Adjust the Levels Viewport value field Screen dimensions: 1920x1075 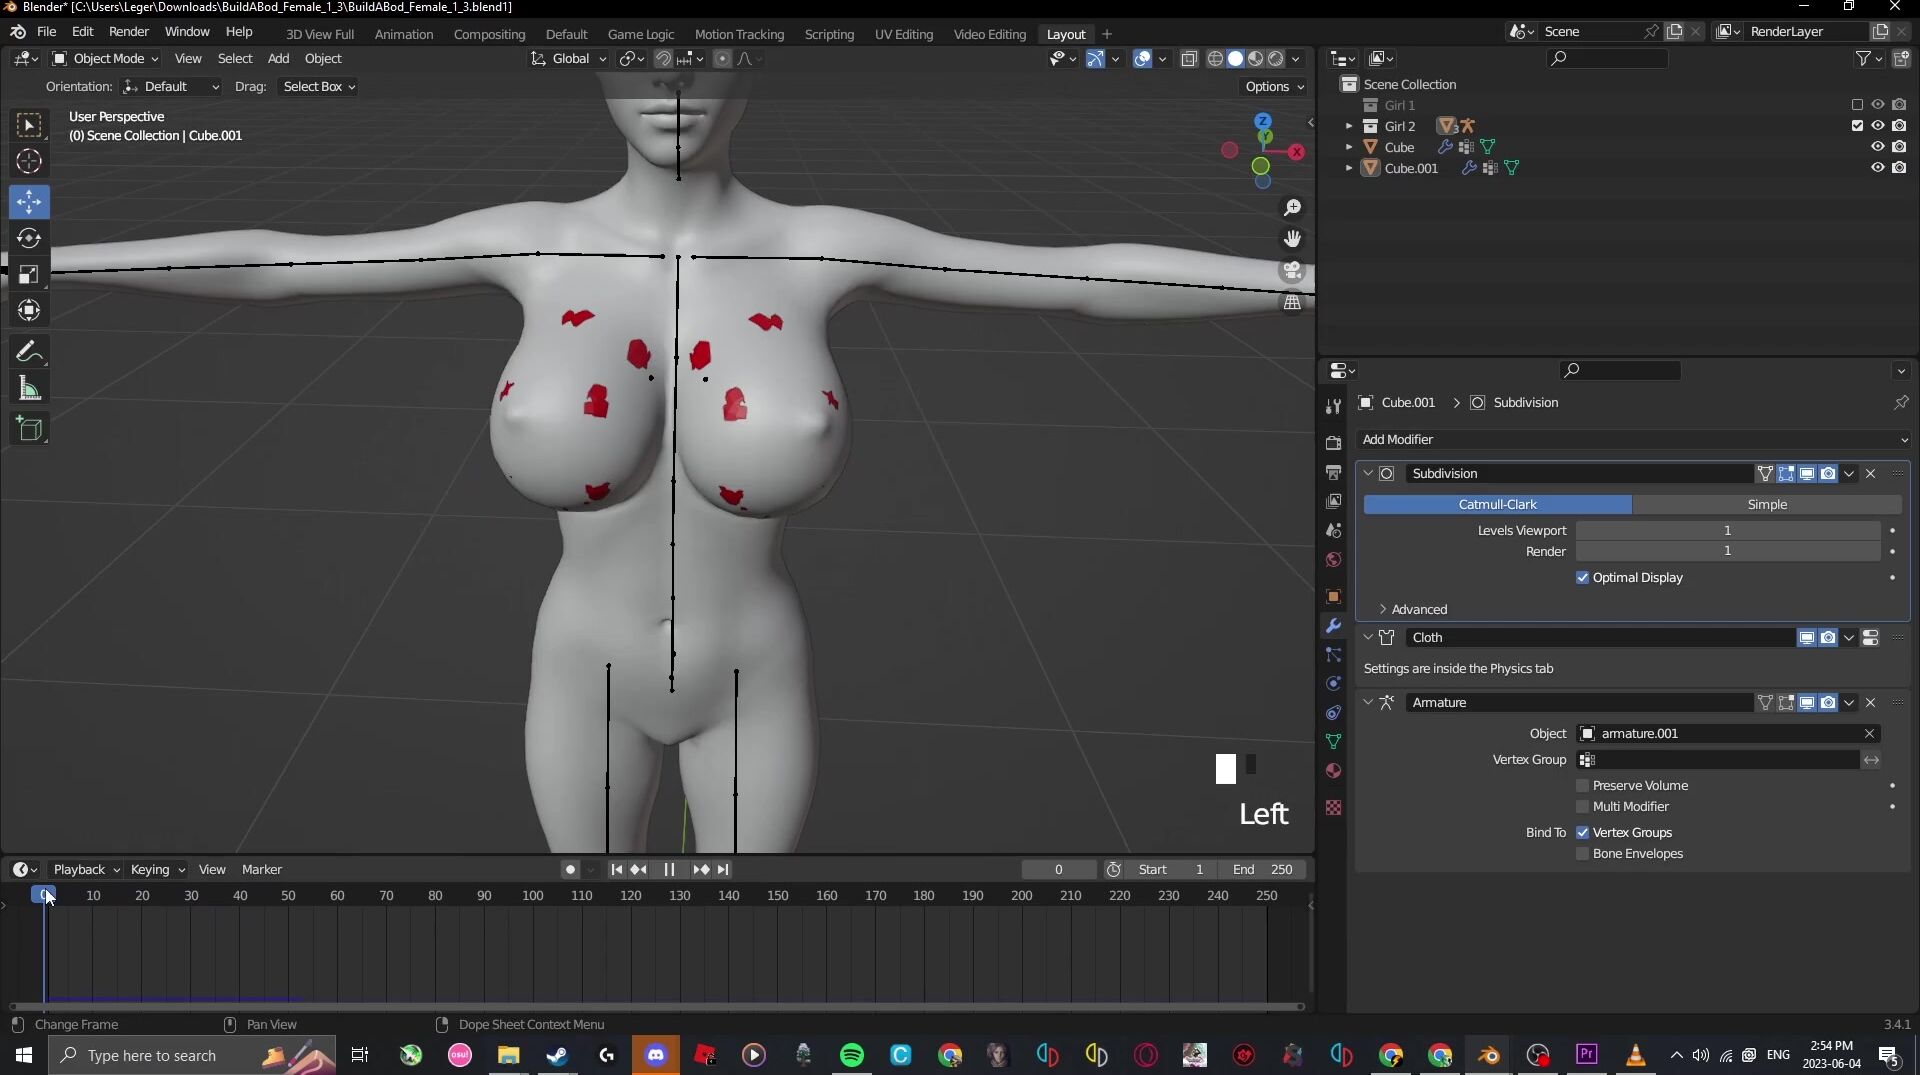point(1726,531)
